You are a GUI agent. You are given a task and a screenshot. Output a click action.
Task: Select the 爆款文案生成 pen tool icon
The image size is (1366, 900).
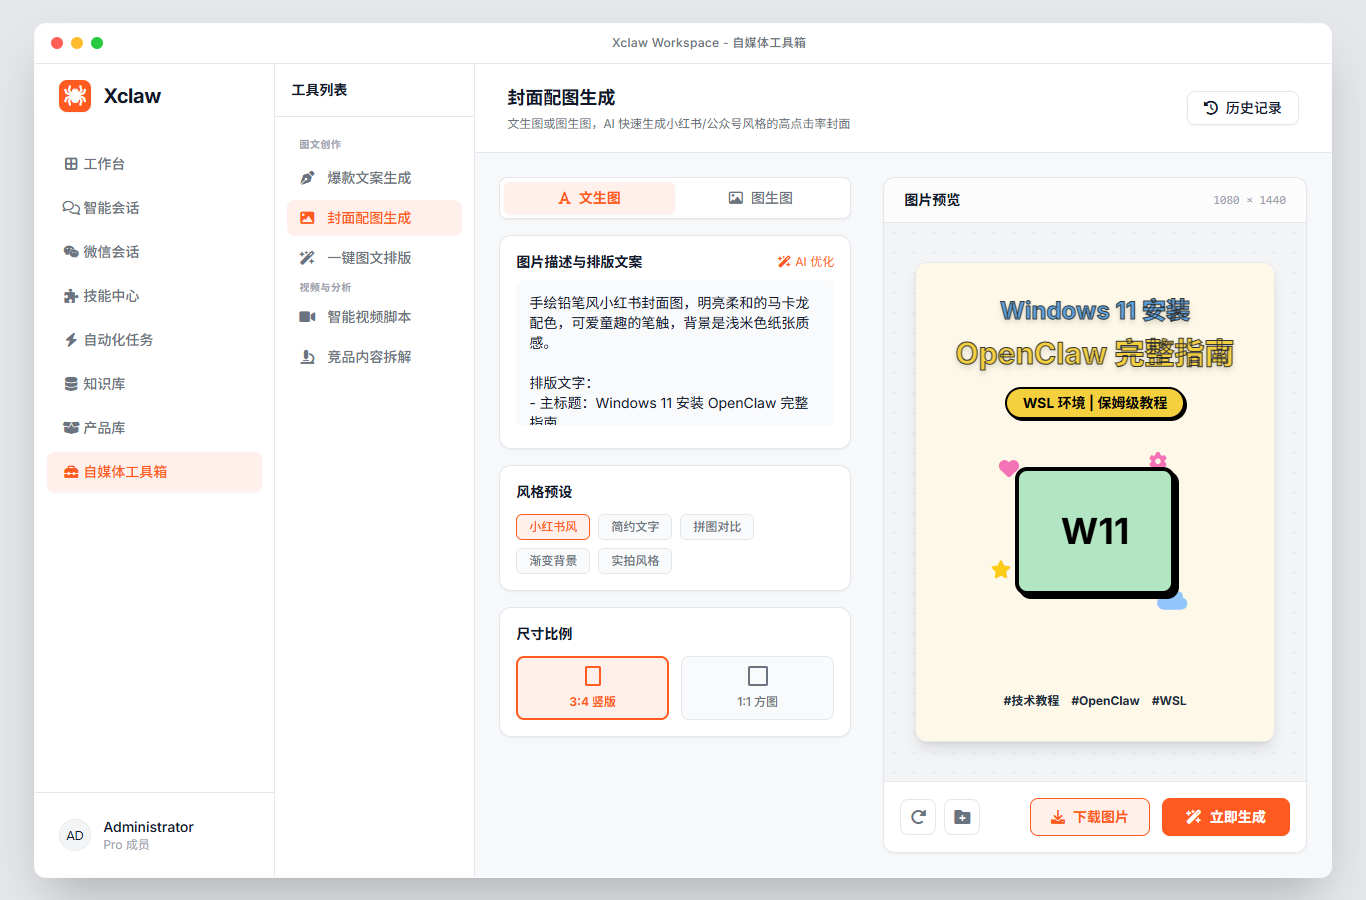point(308,177)
